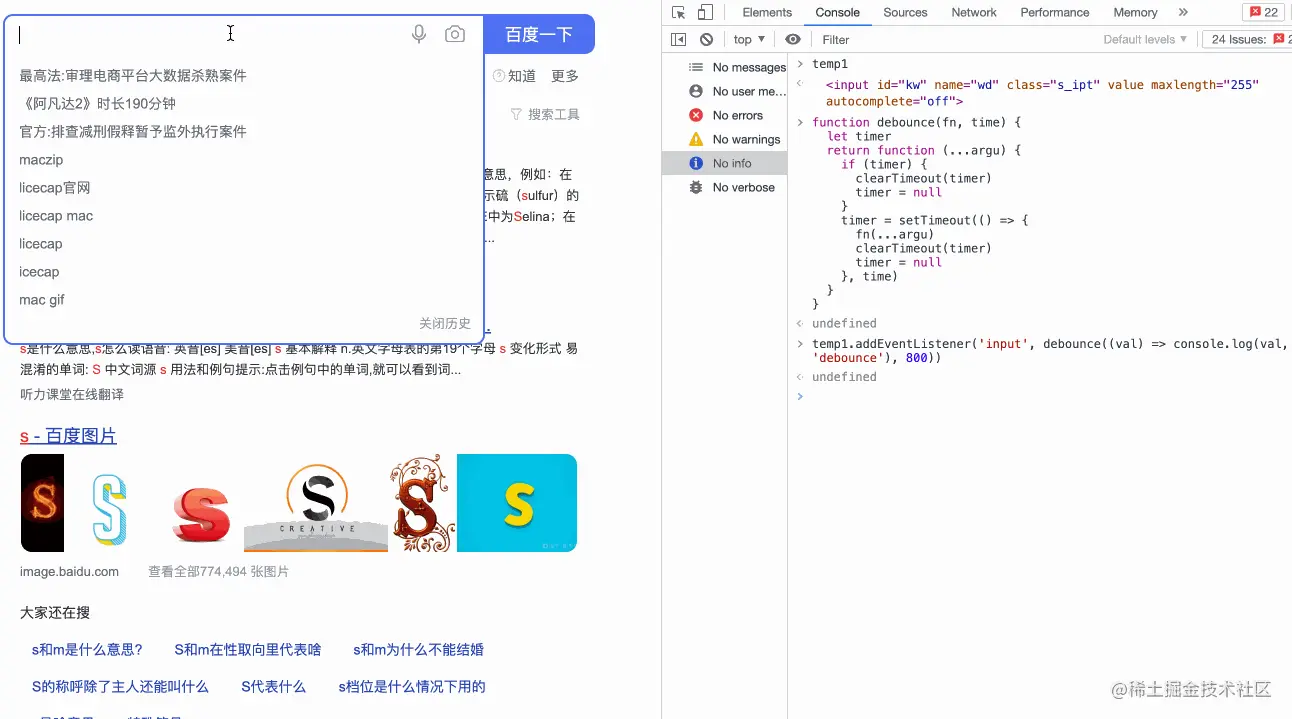
Task: Click the 24 Issues button
Action: [x=1246, y=39]
